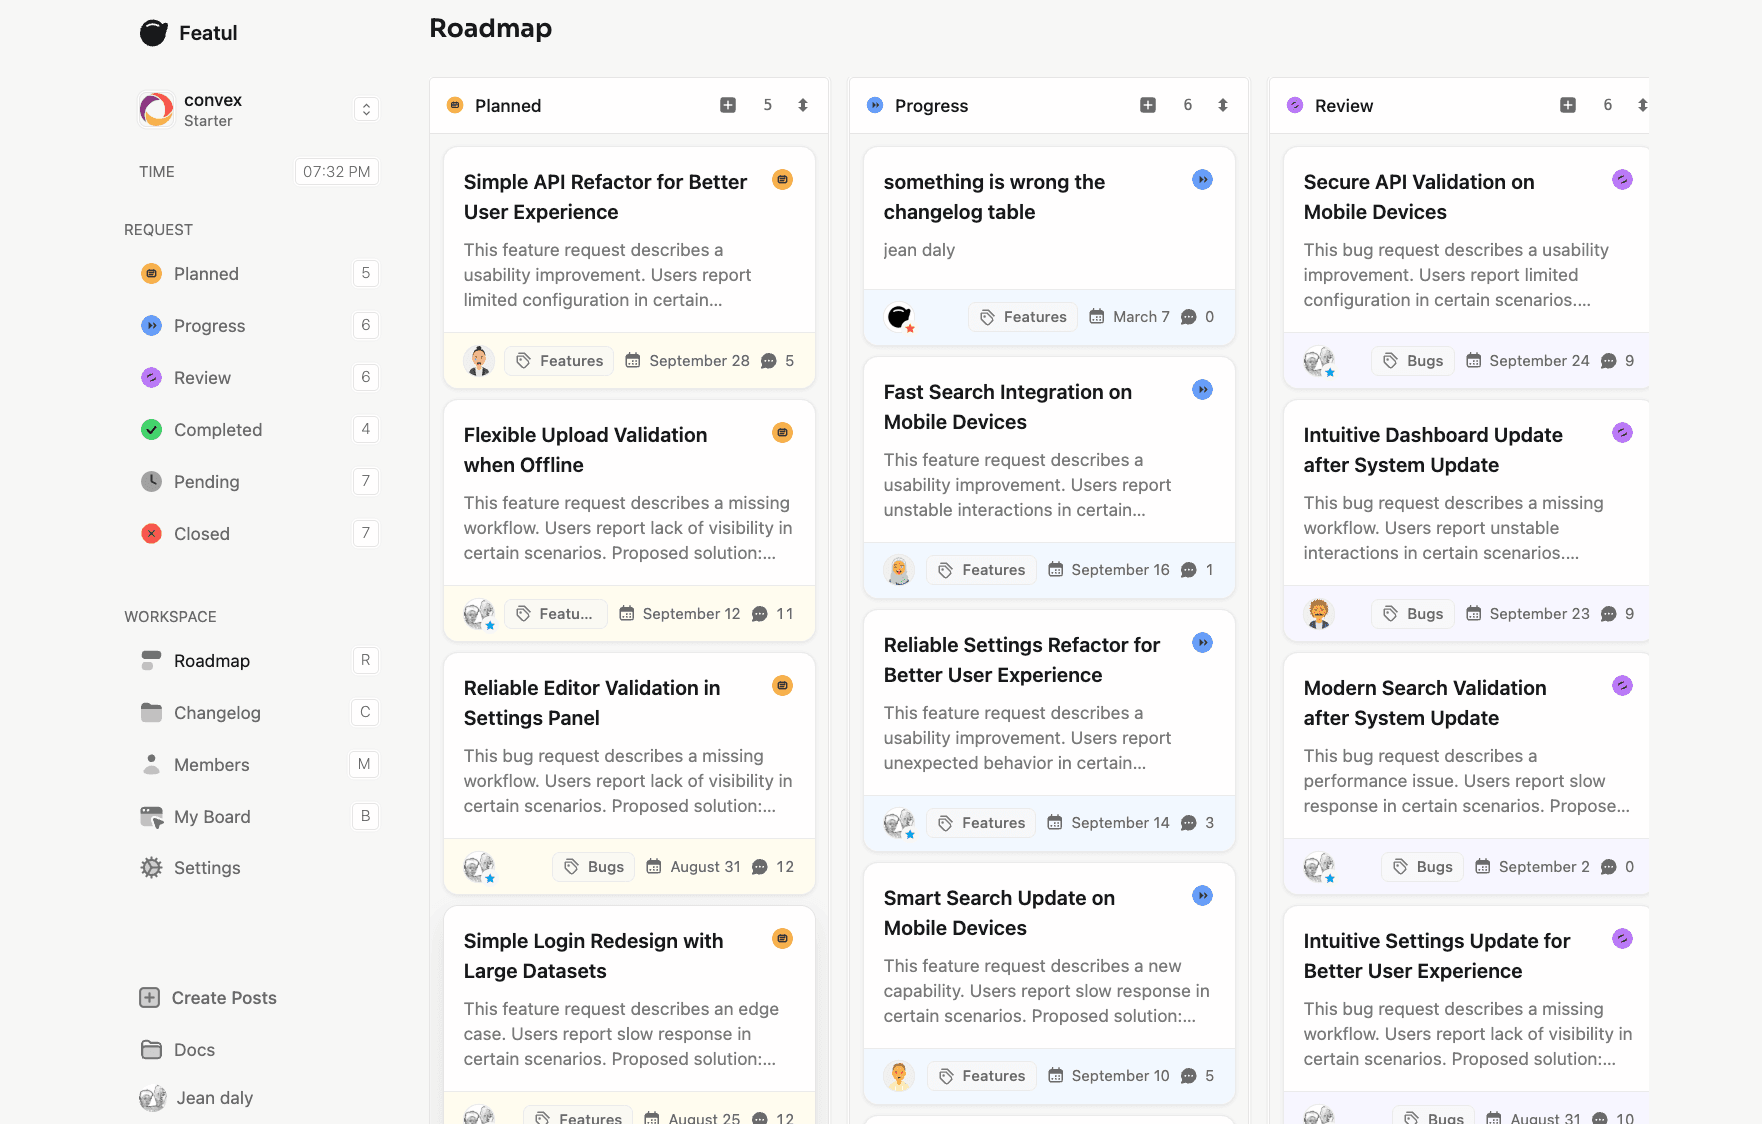This screenshot has width=1762, height=1124.
Task: Click the plus icon in the Progress column header
Action: (x=1147, y=104)
